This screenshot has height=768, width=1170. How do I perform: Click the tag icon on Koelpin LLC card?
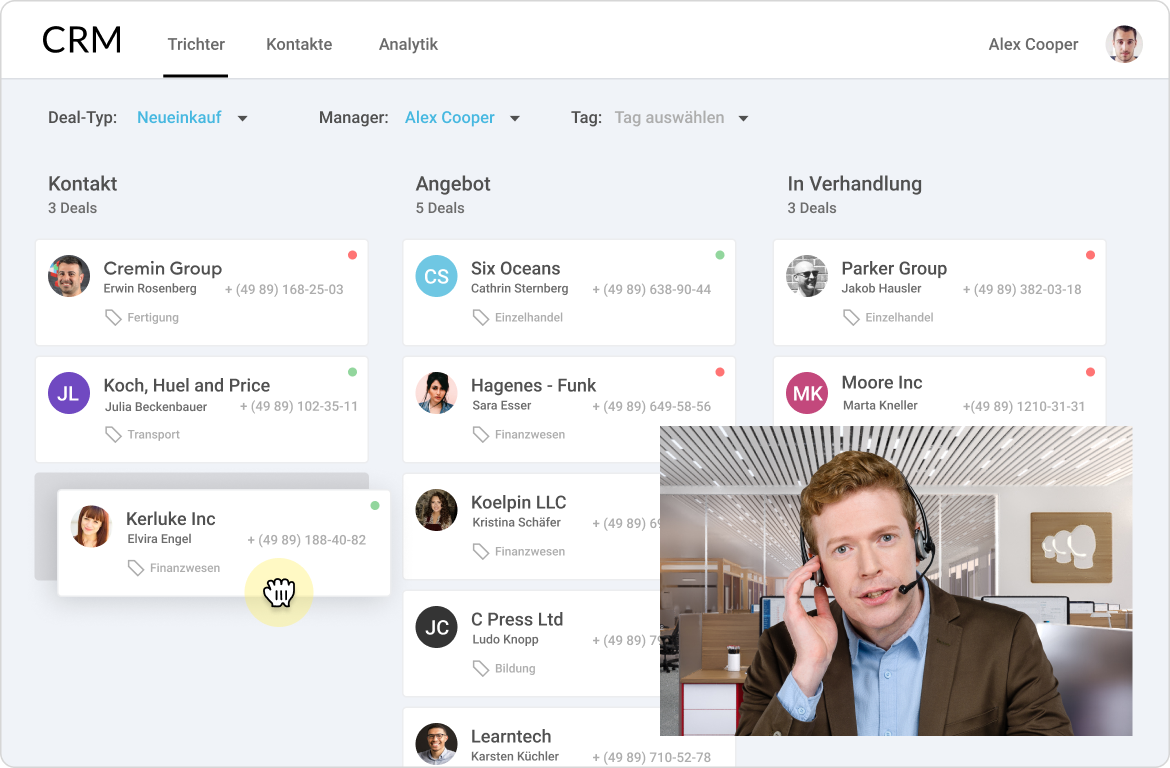[481, 552]
